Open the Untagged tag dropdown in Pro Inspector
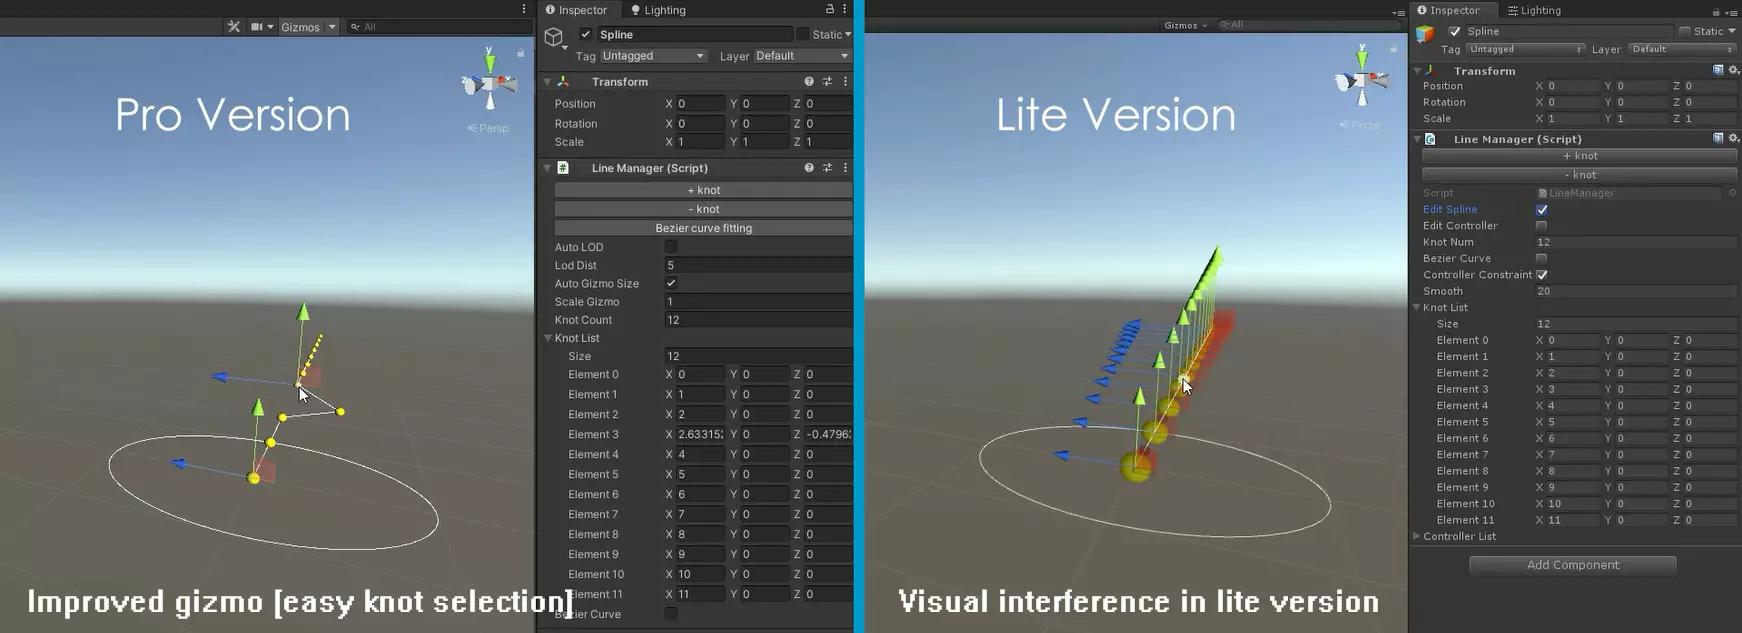 653,56
